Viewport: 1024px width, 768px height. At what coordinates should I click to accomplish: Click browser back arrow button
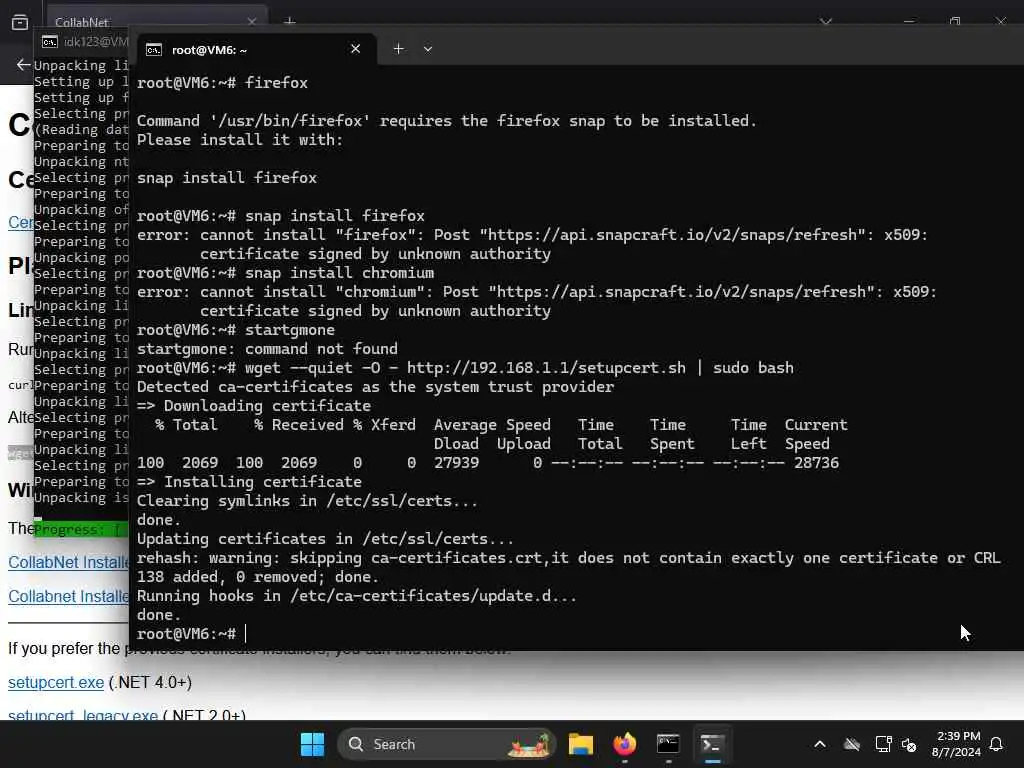[23, 64]
